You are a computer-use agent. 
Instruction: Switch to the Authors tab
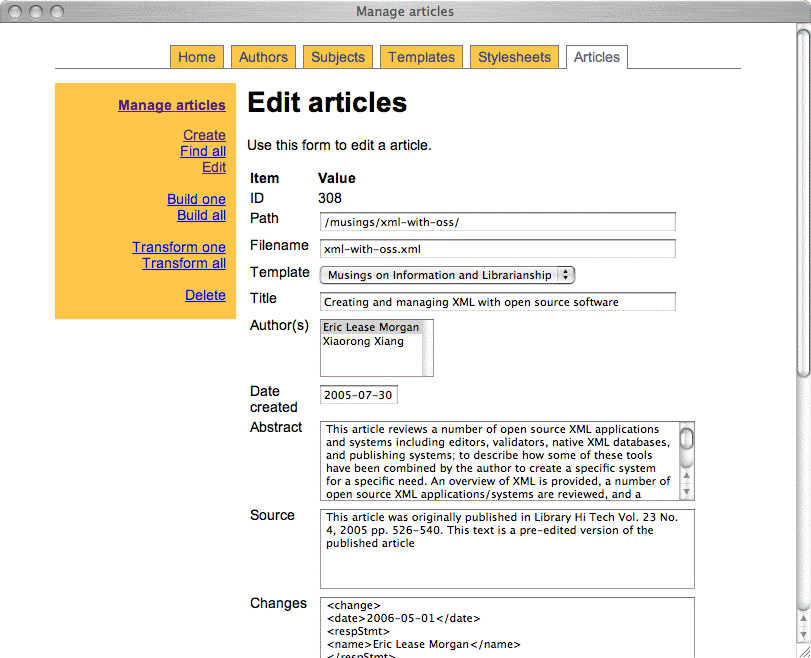[263, 57]
